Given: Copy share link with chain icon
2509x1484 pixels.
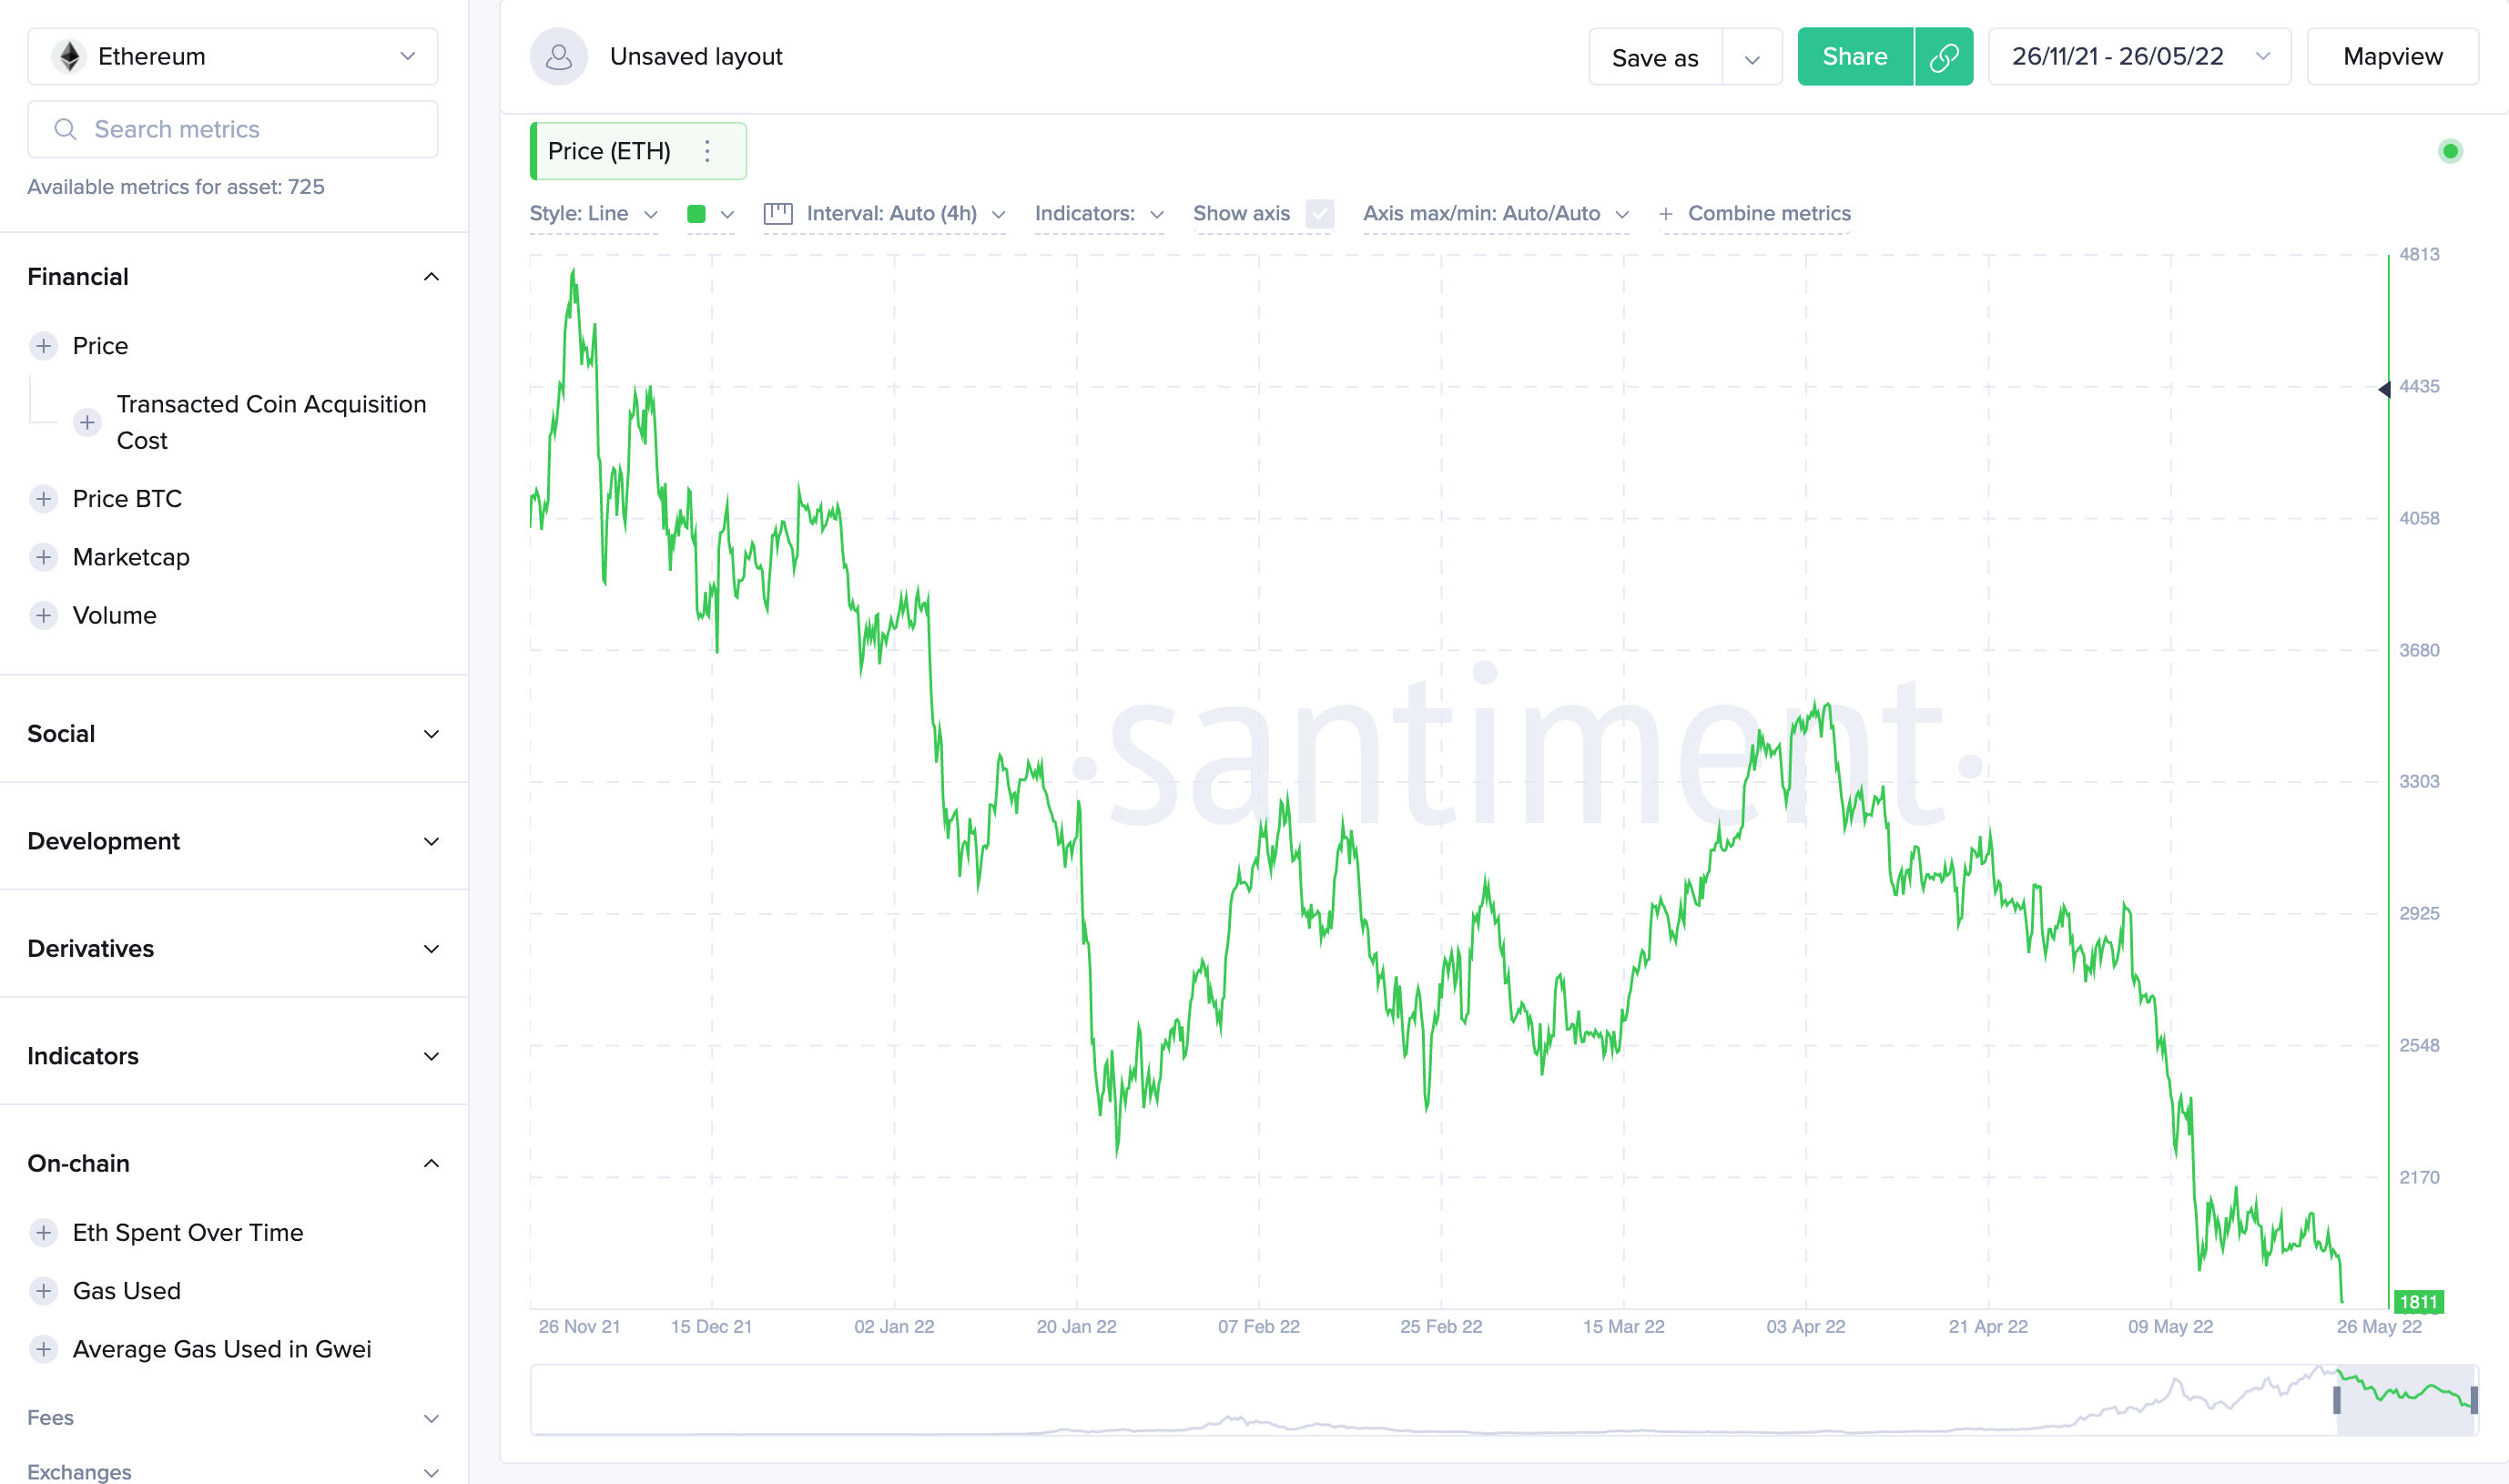Looking at the screenshot, I should 1943,57.
